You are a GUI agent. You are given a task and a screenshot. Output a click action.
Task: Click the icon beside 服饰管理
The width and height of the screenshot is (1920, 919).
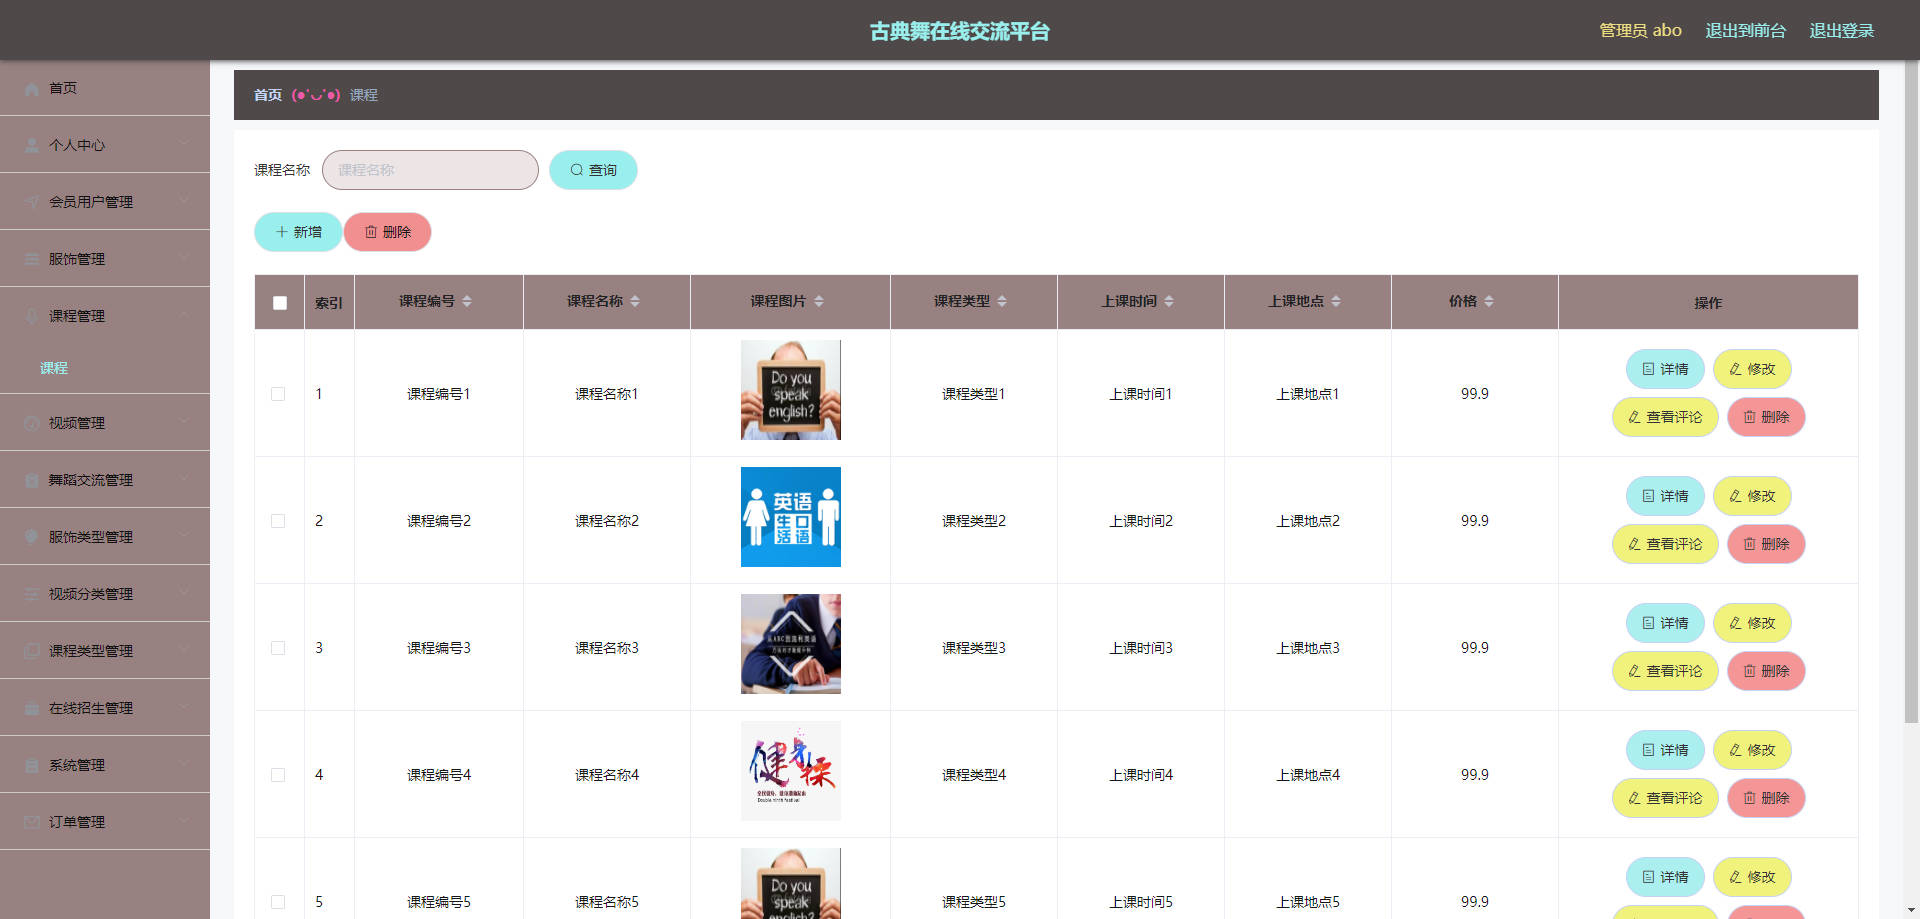click(x=32, y=260)
